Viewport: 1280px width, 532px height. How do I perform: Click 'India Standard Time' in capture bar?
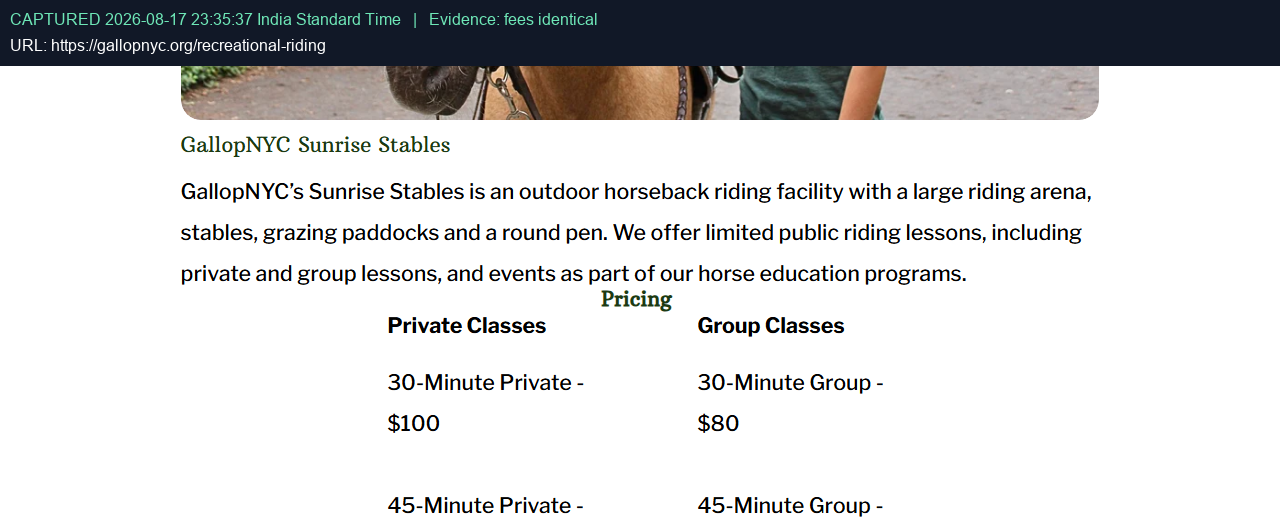[x=329, y=20]
